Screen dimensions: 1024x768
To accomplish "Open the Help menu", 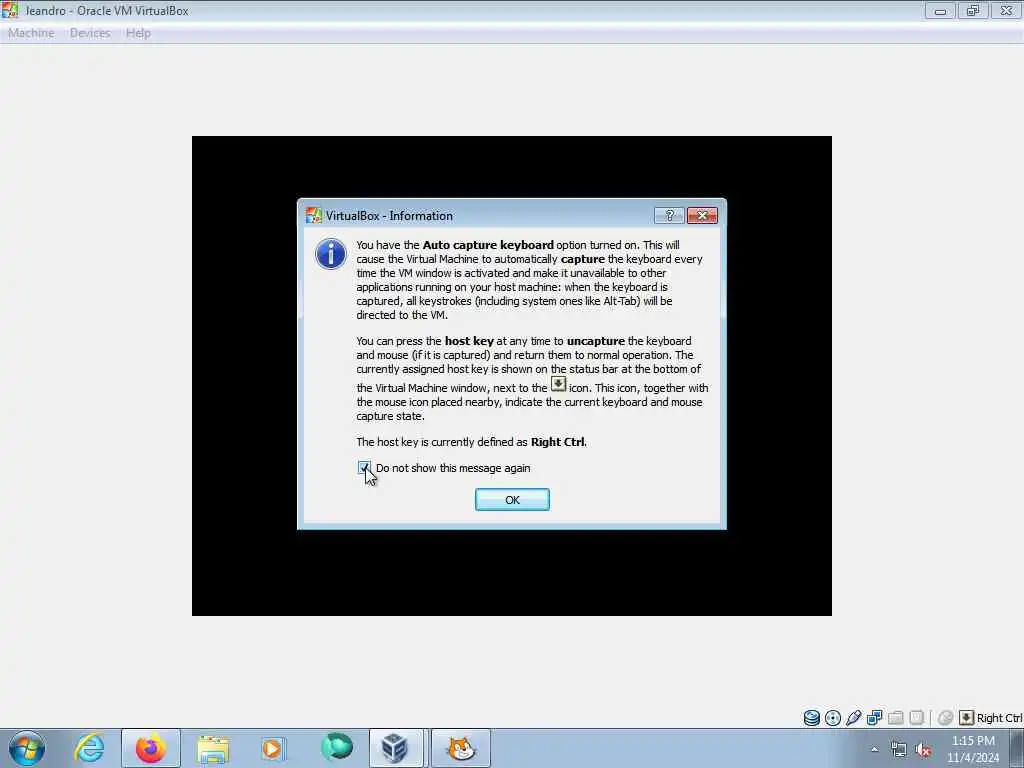I will pyautogui.click(x=138, y=33).
